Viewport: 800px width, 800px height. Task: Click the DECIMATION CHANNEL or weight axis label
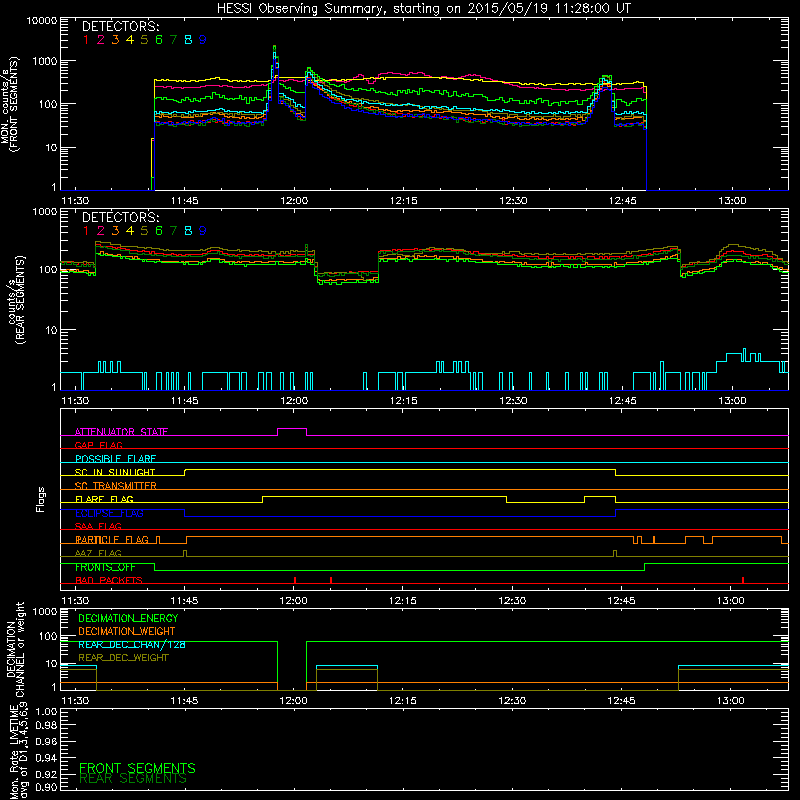coord(15,649)
